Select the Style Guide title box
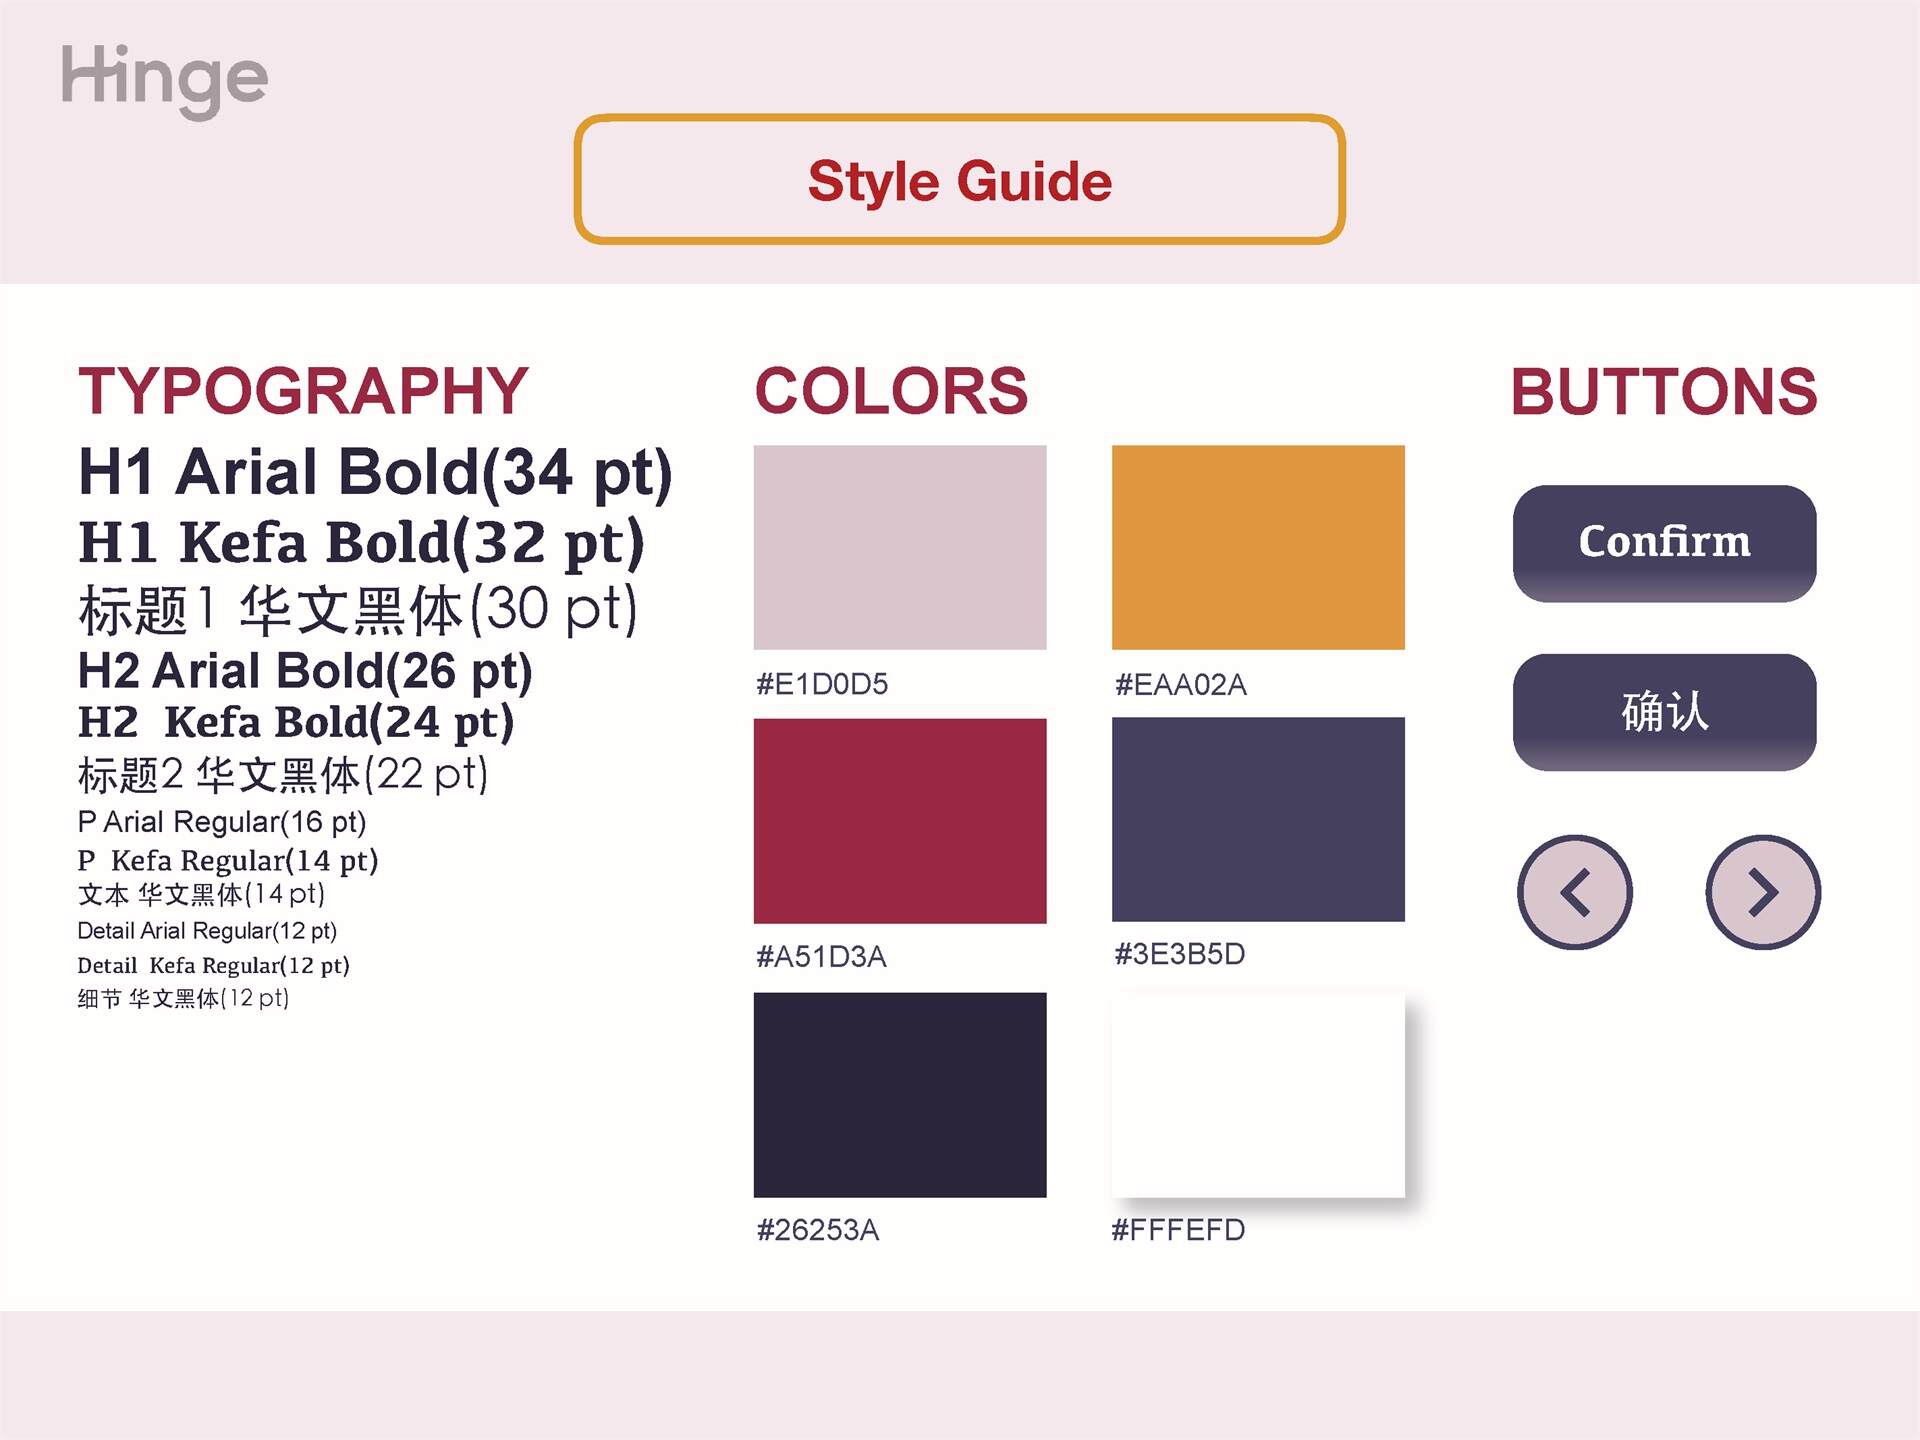The image size is (1920, 1440). [x=959, y=179]
